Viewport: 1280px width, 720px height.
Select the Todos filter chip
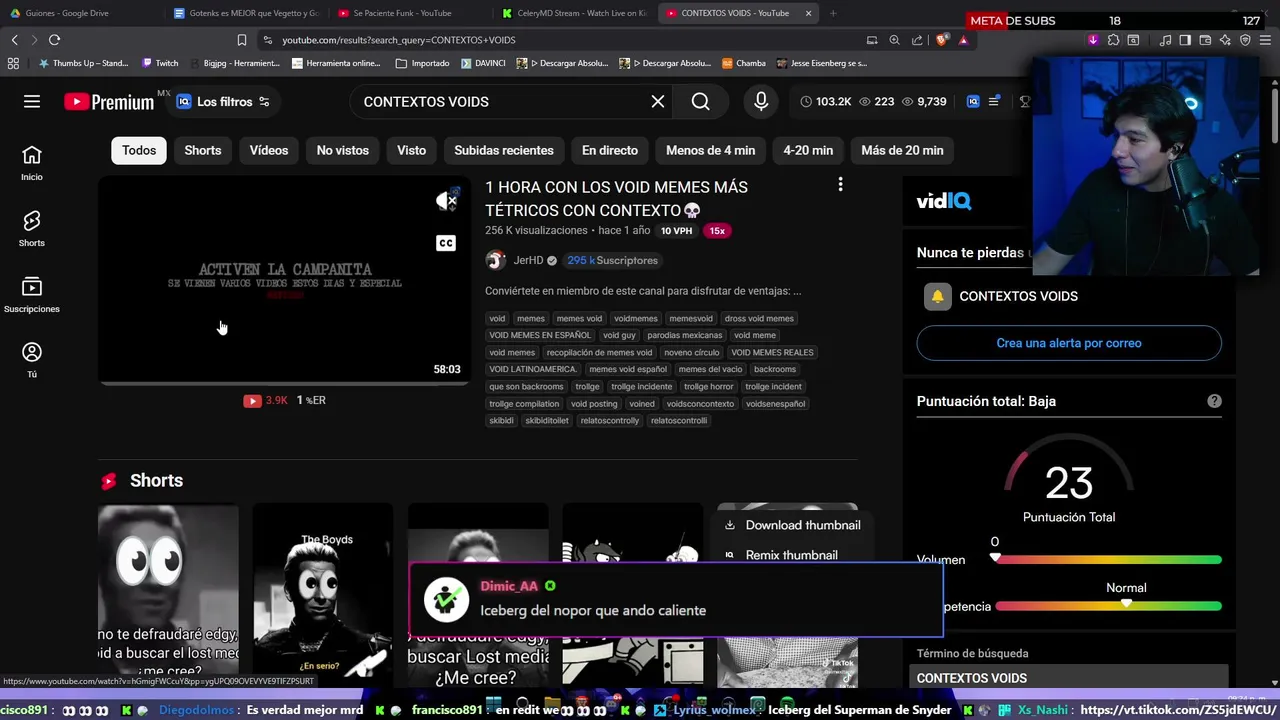(x=139, y=150)
